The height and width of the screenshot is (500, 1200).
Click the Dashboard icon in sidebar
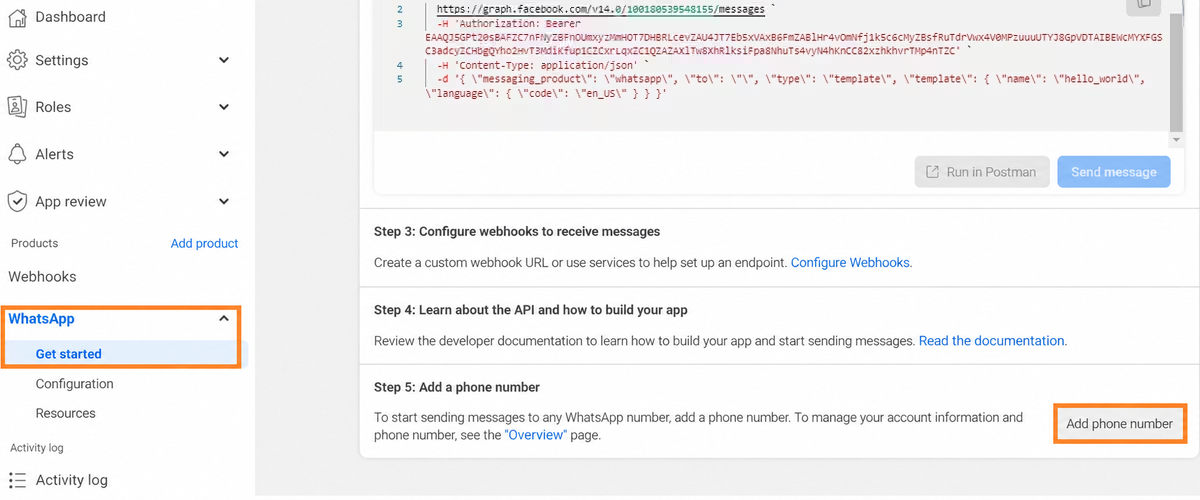(17, 17)
